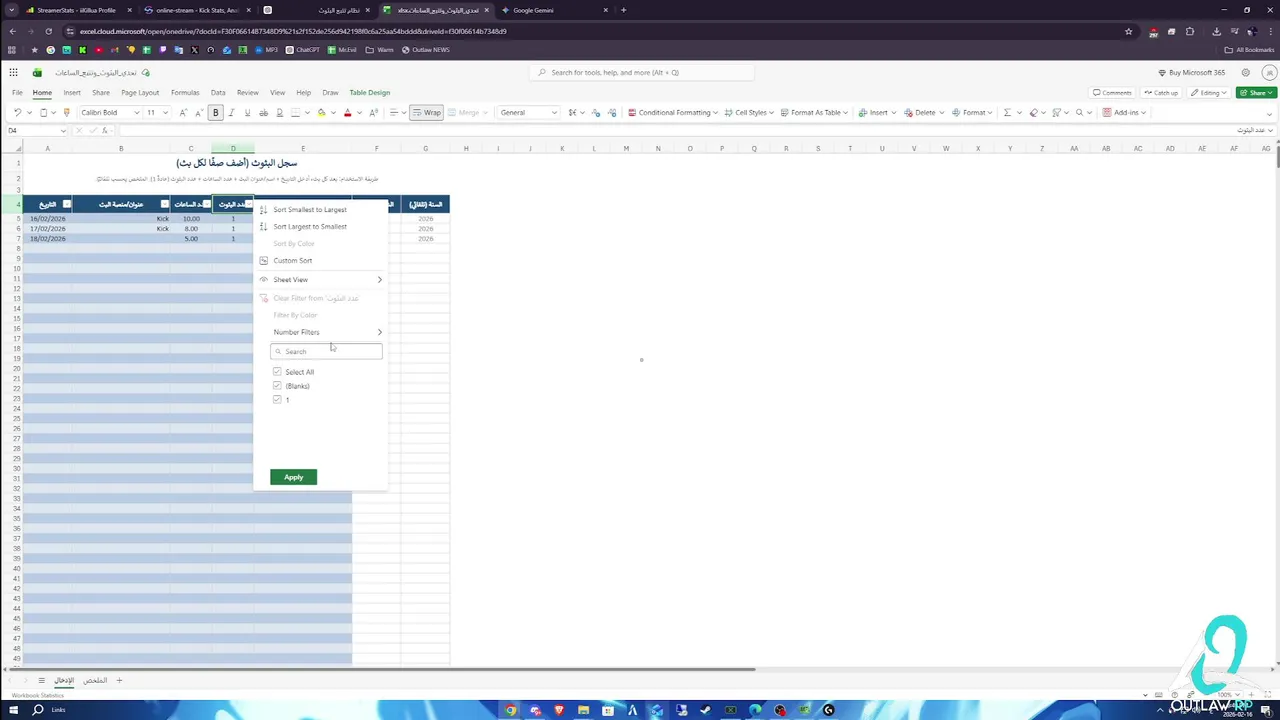Toggle Italic formatting
Image resolution: width=1280 pixels, height=720 pixels.
click(x=231, y=112)
